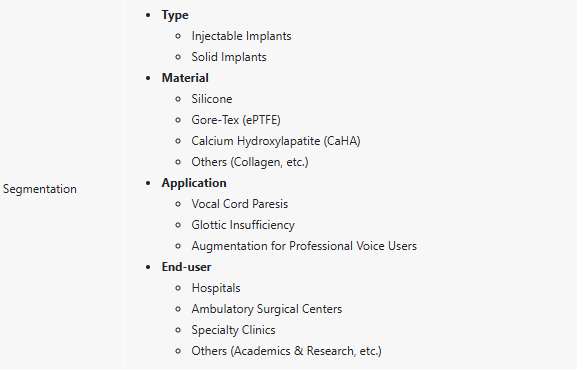Select the Silicone list item
Screen dimensions: 577x370
[x=212, y=99]
